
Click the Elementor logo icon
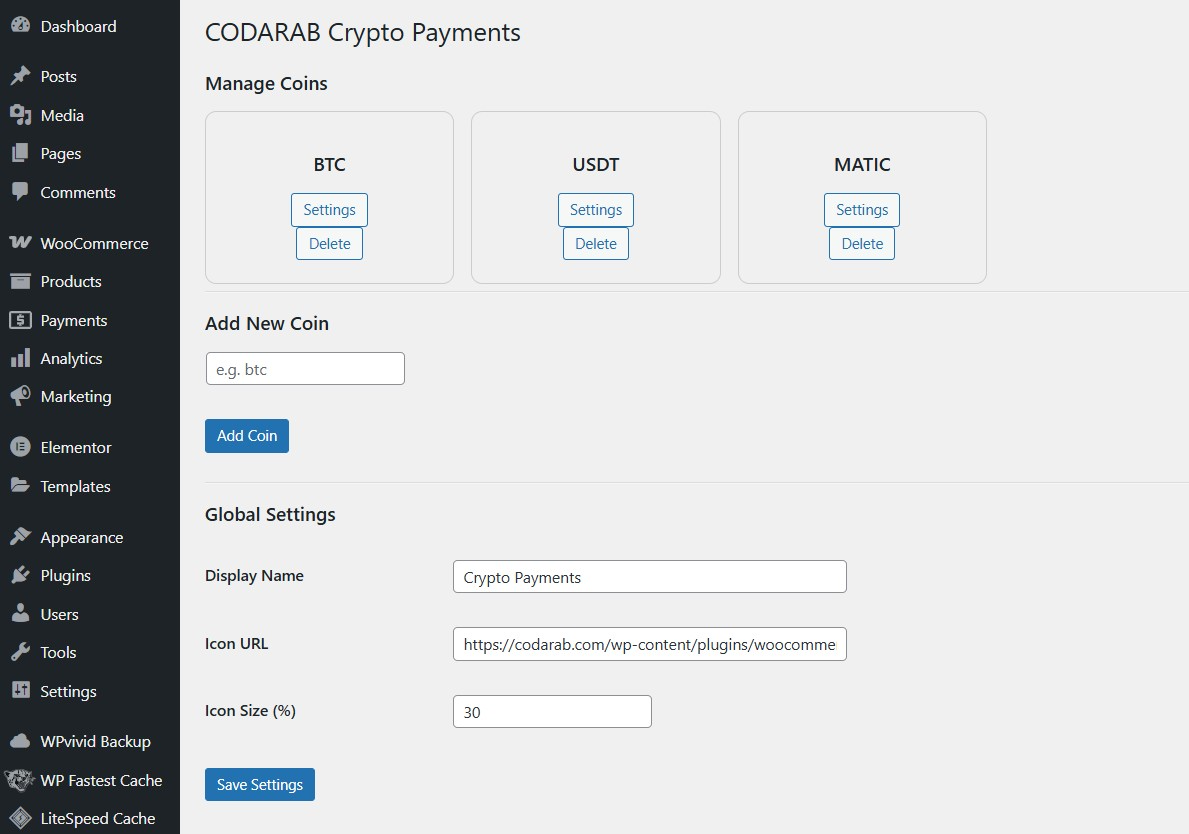pos(20,447)
